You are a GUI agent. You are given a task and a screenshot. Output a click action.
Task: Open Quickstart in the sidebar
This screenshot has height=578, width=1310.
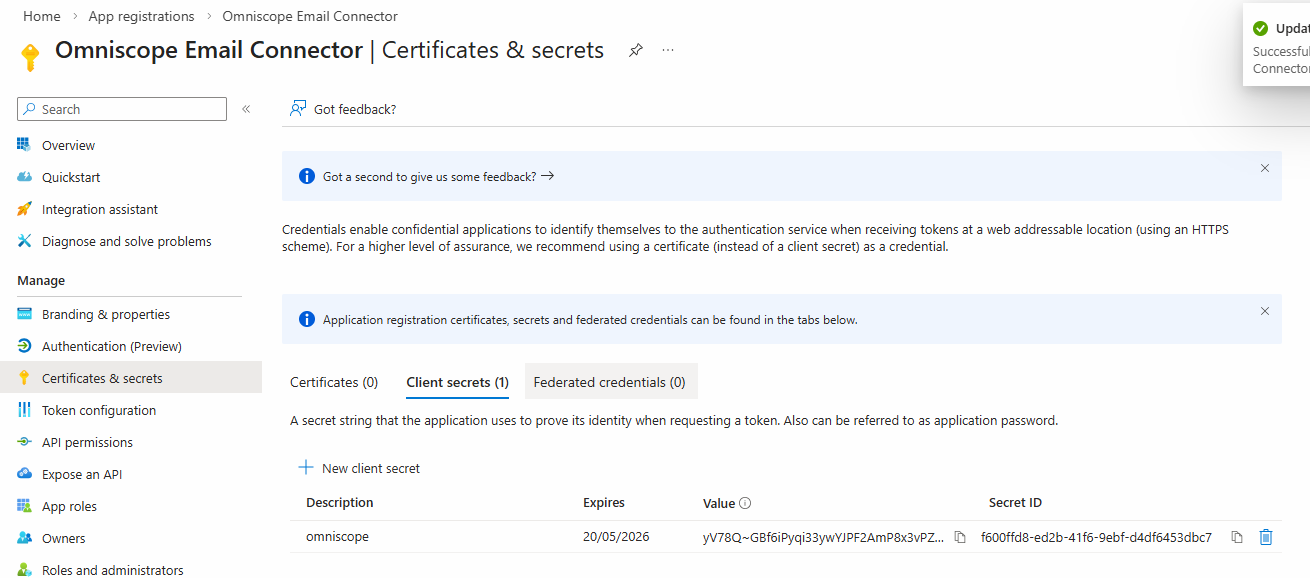tap(71, 177)
